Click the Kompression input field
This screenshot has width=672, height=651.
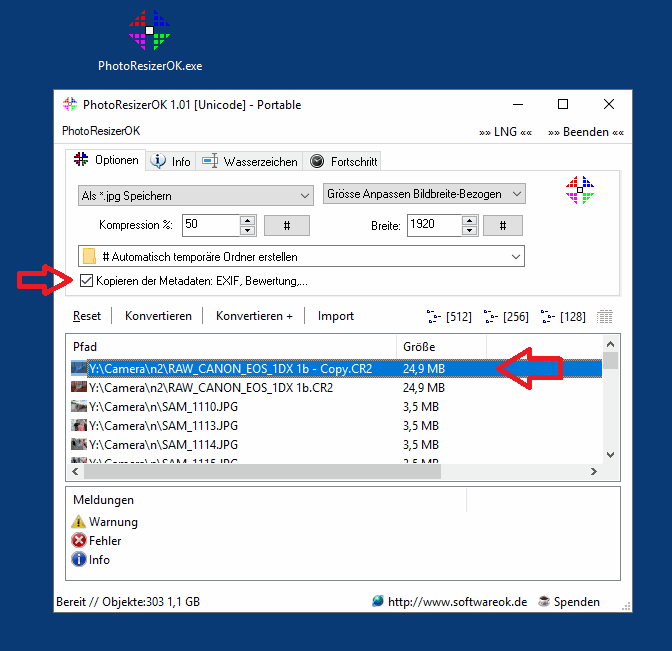211,225
